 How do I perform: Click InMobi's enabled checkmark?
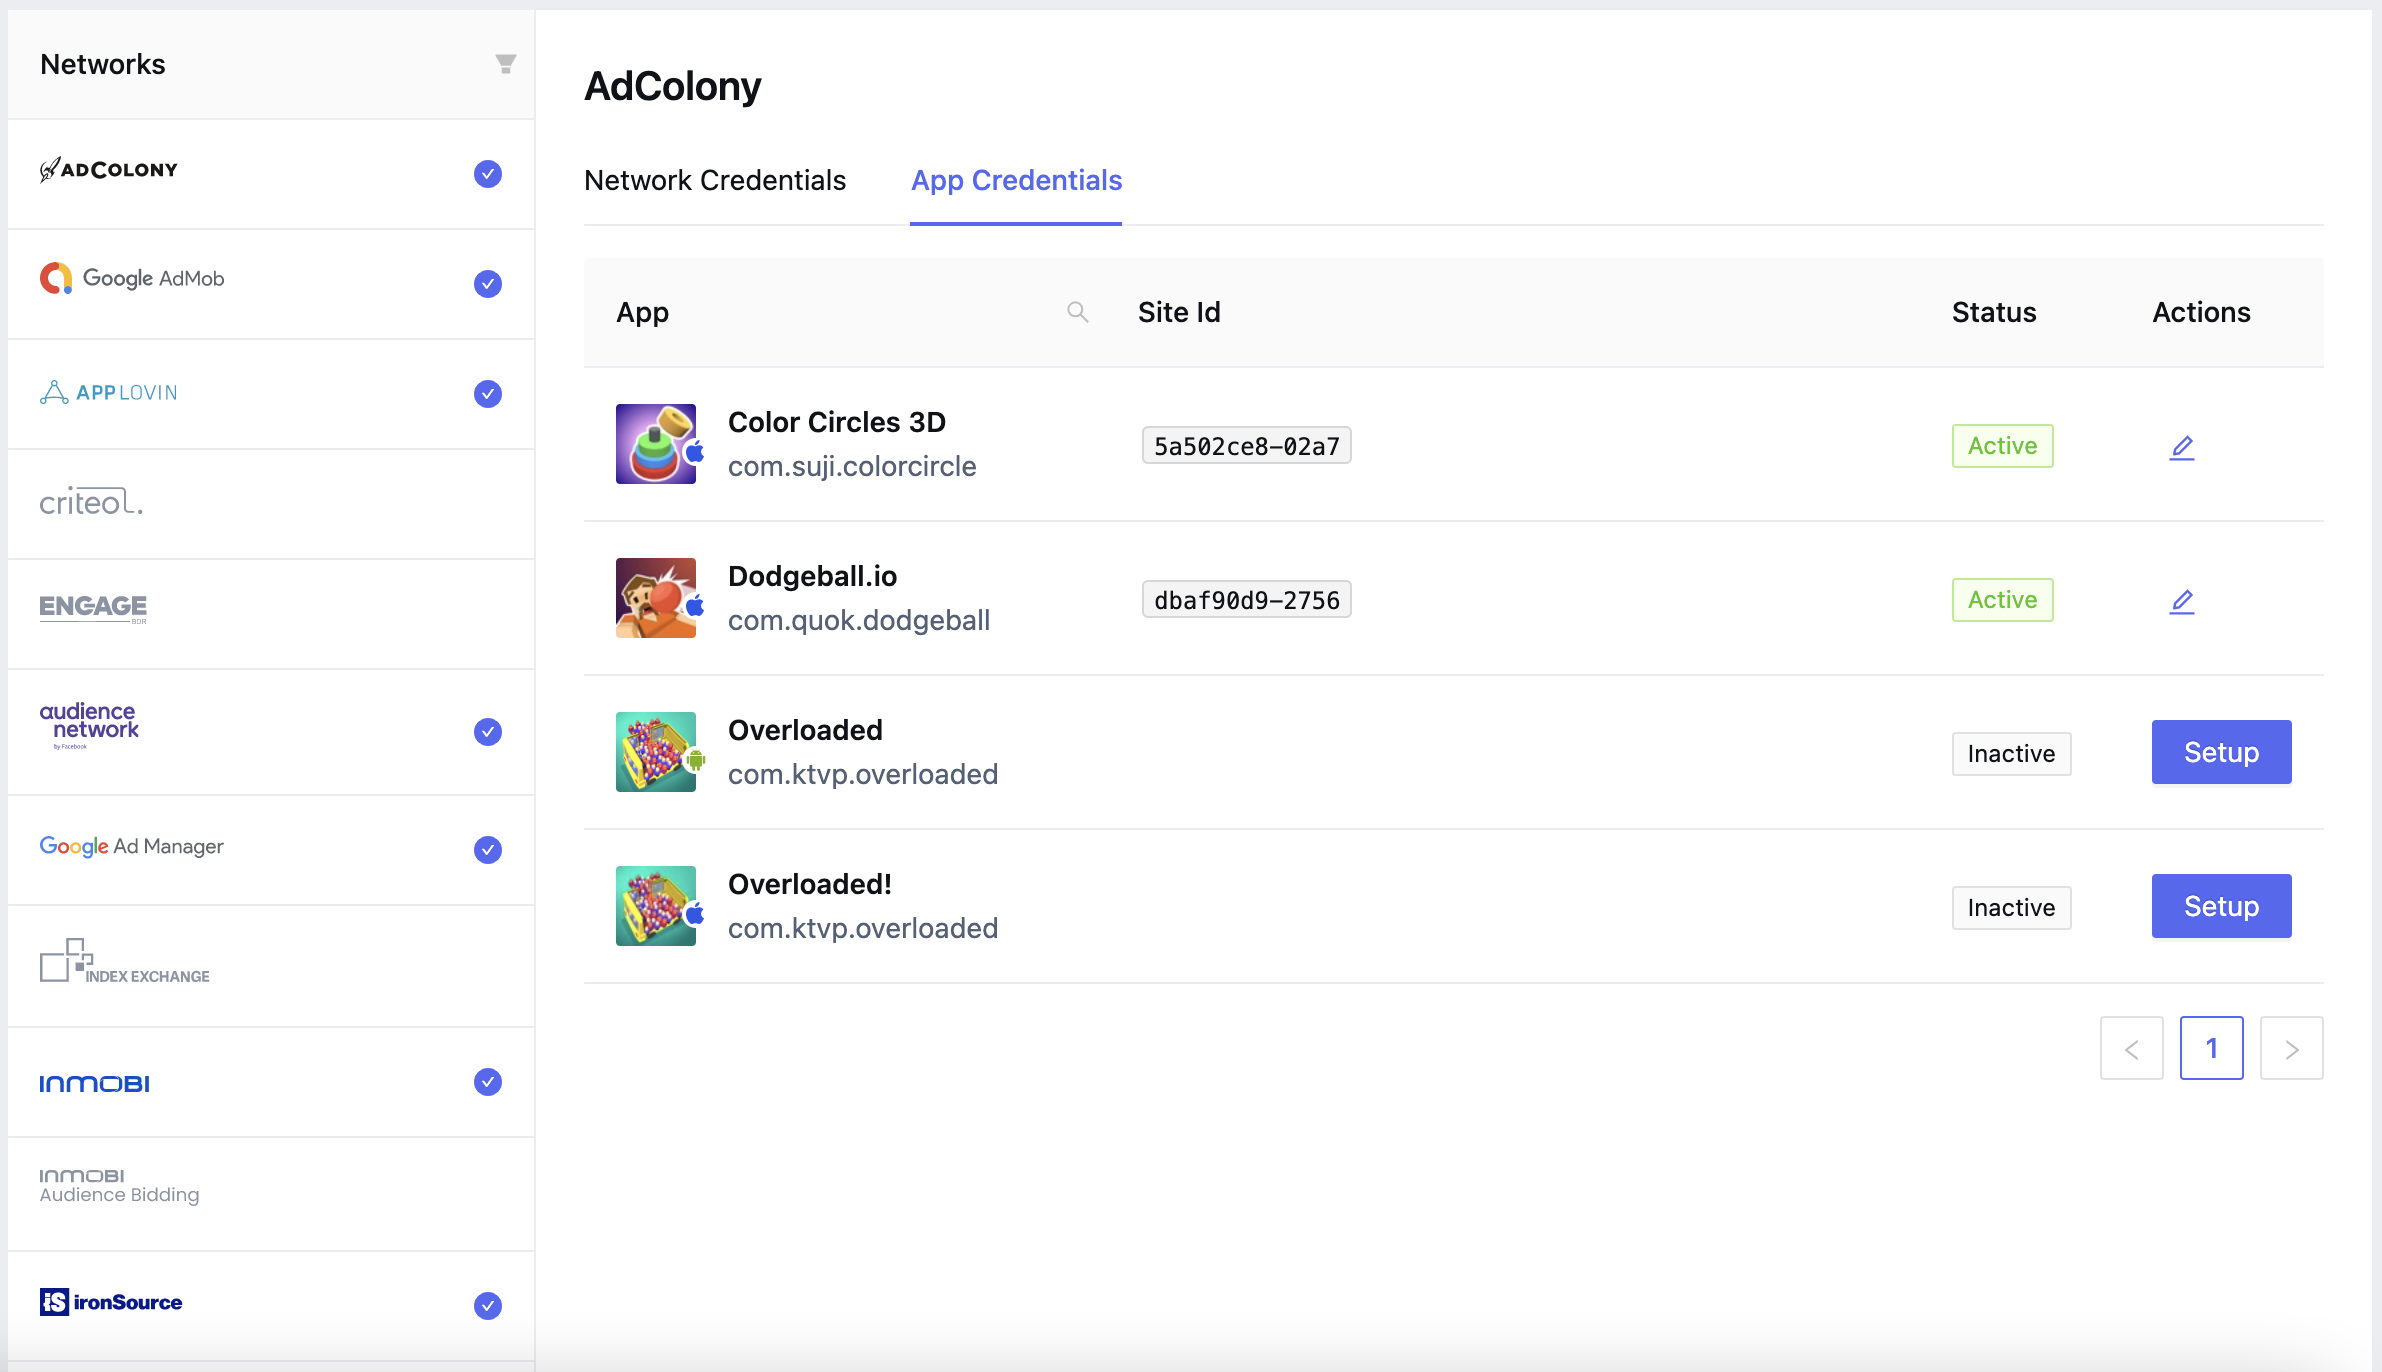click(488, 1082)
